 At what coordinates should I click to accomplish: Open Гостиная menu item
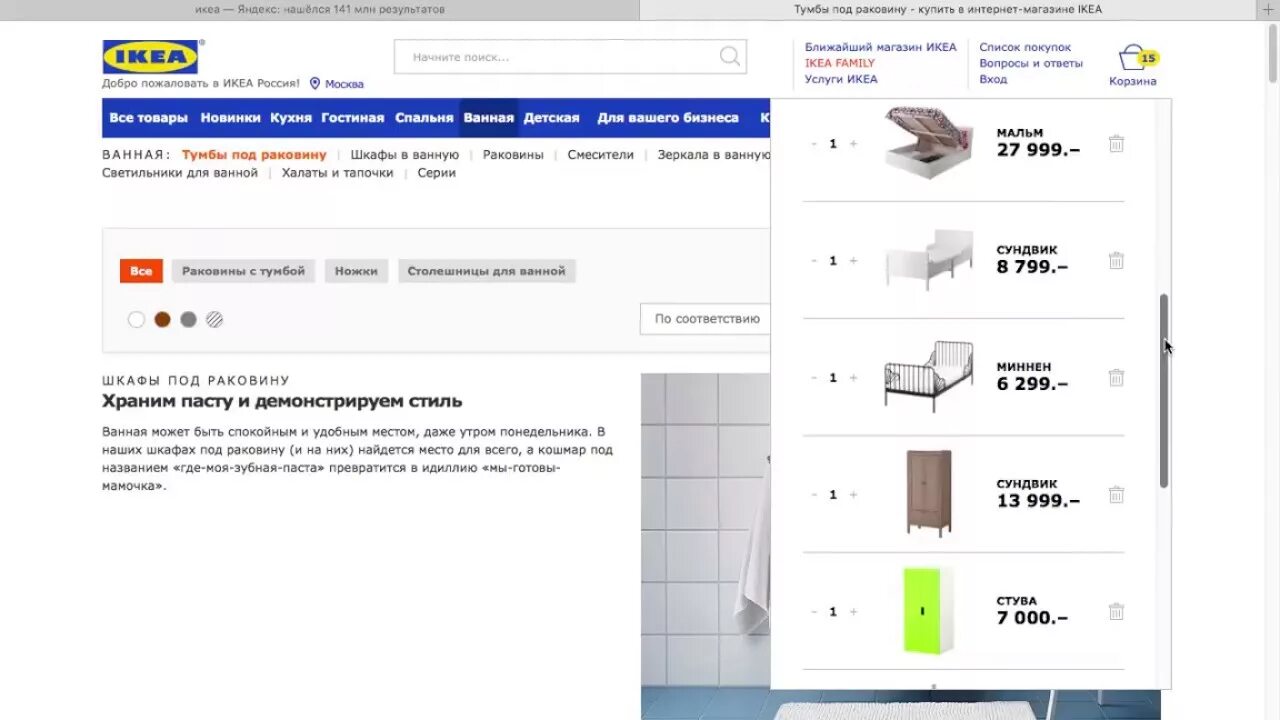point(352,118)
